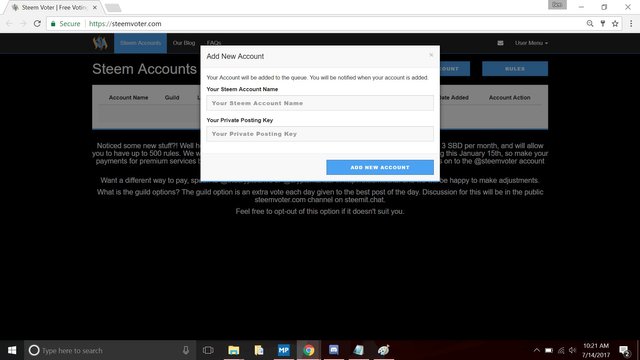The width and height of the screenshot is (640, 360).
Task: Expand the User Menu dropdown
Action: coord(531,43)
